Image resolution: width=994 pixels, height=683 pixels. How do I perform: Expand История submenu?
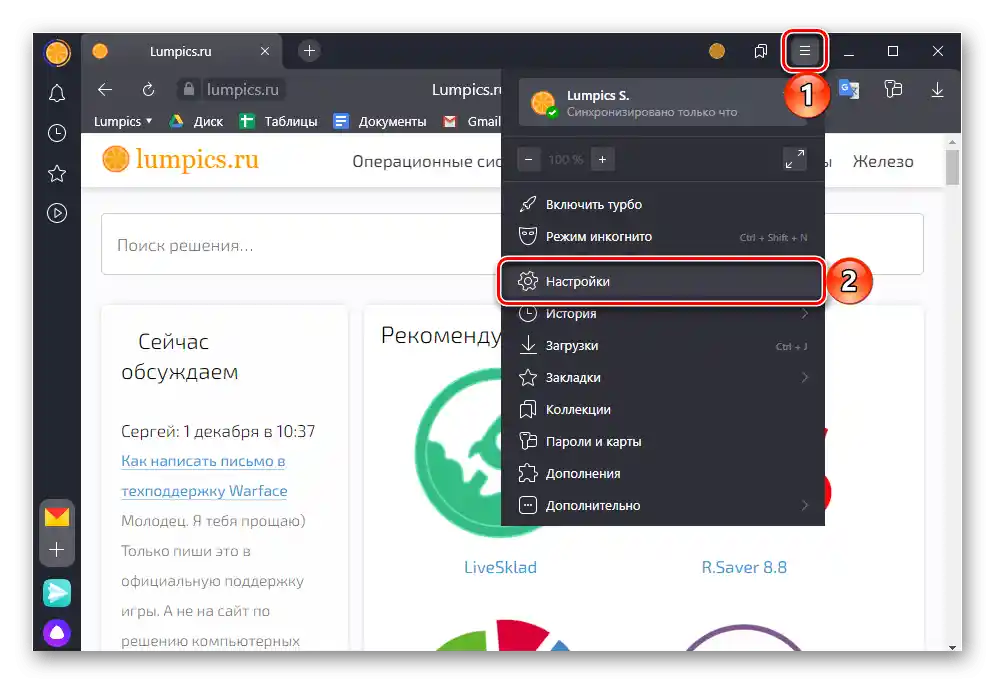(x=662, y=313)
